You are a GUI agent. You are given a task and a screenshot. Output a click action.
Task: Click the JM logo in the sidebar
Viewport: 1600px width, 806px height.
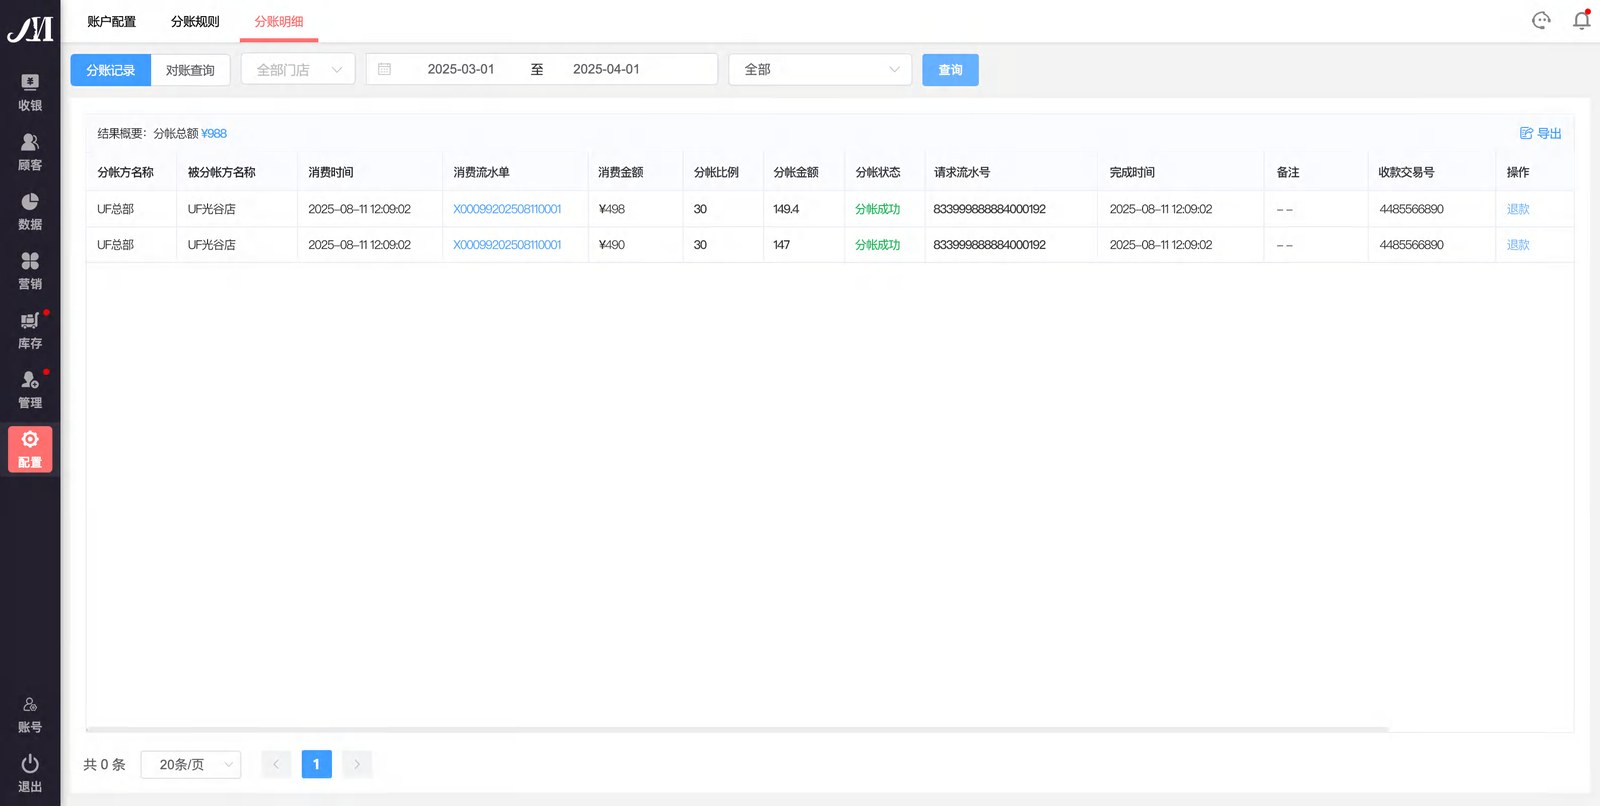click(x=30, y=29)
